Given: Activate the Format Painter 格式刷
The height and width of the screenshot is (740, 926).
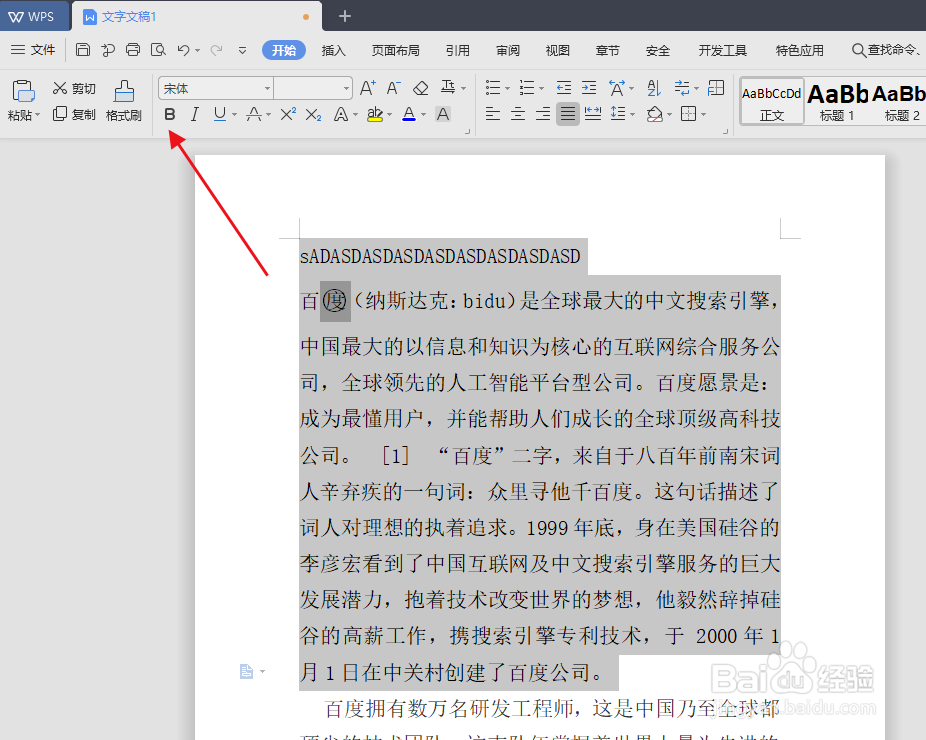Looking at the screenshot, I should 123,100.
